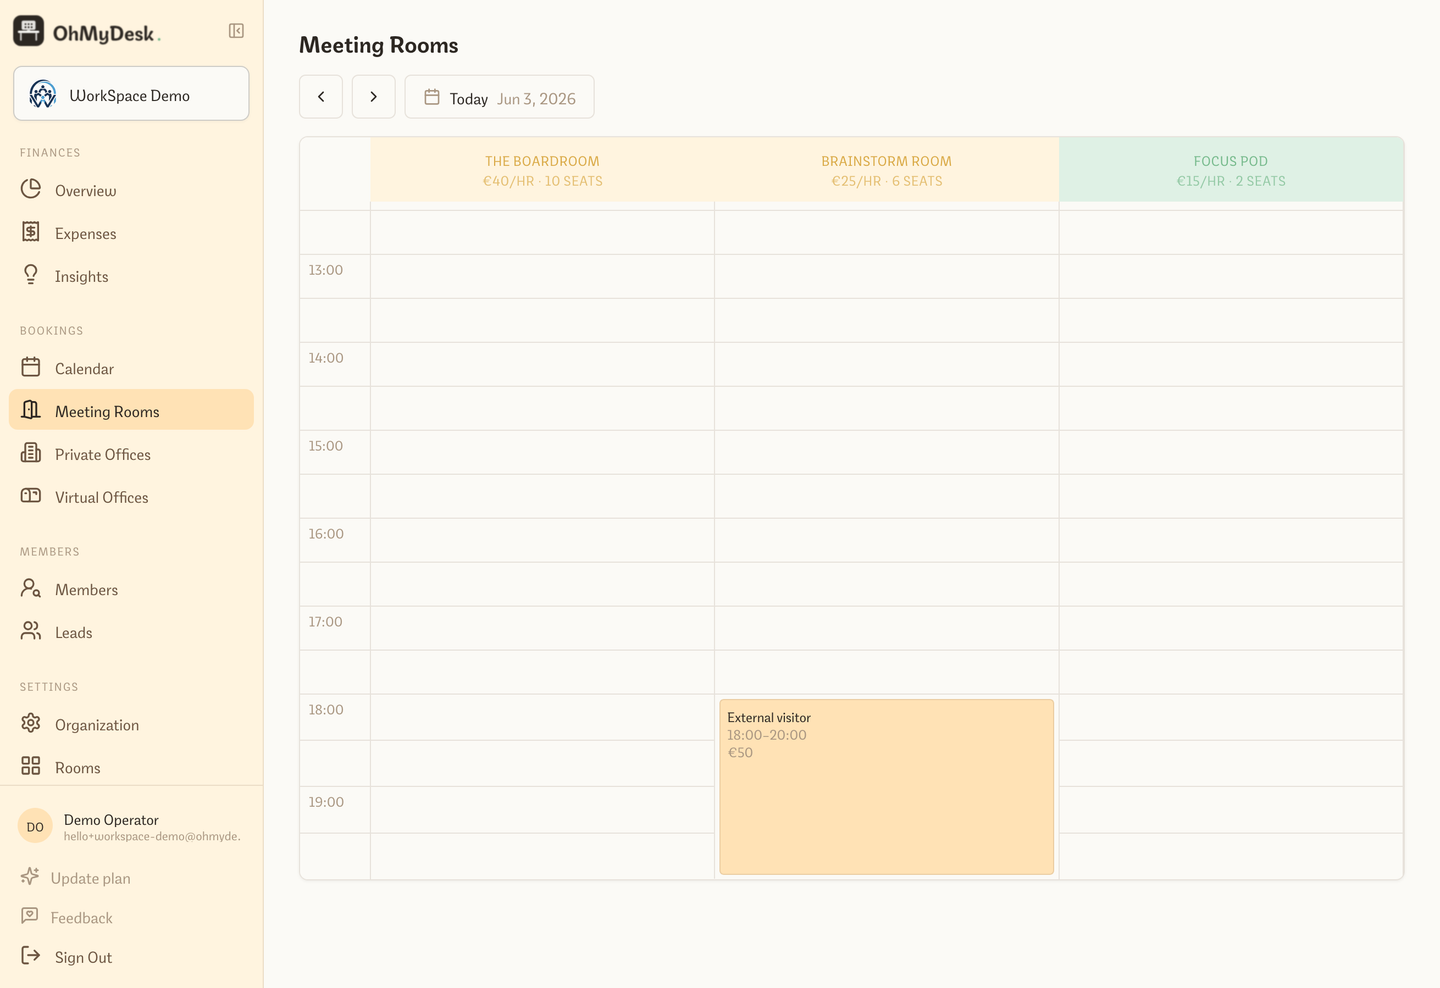The width and height of the screenshot is (1440, 988).
Task: Open the Leads page
Action: pos(131,632)
